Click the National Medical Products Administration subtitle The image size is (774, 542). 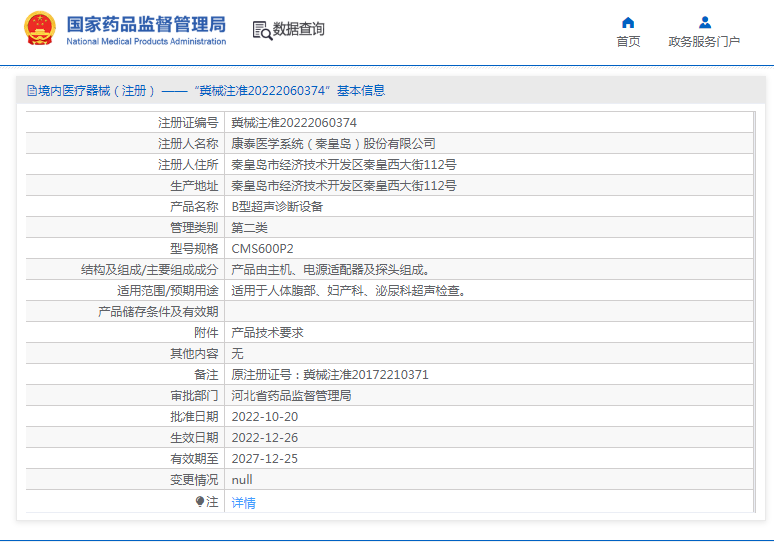(146, 41)
